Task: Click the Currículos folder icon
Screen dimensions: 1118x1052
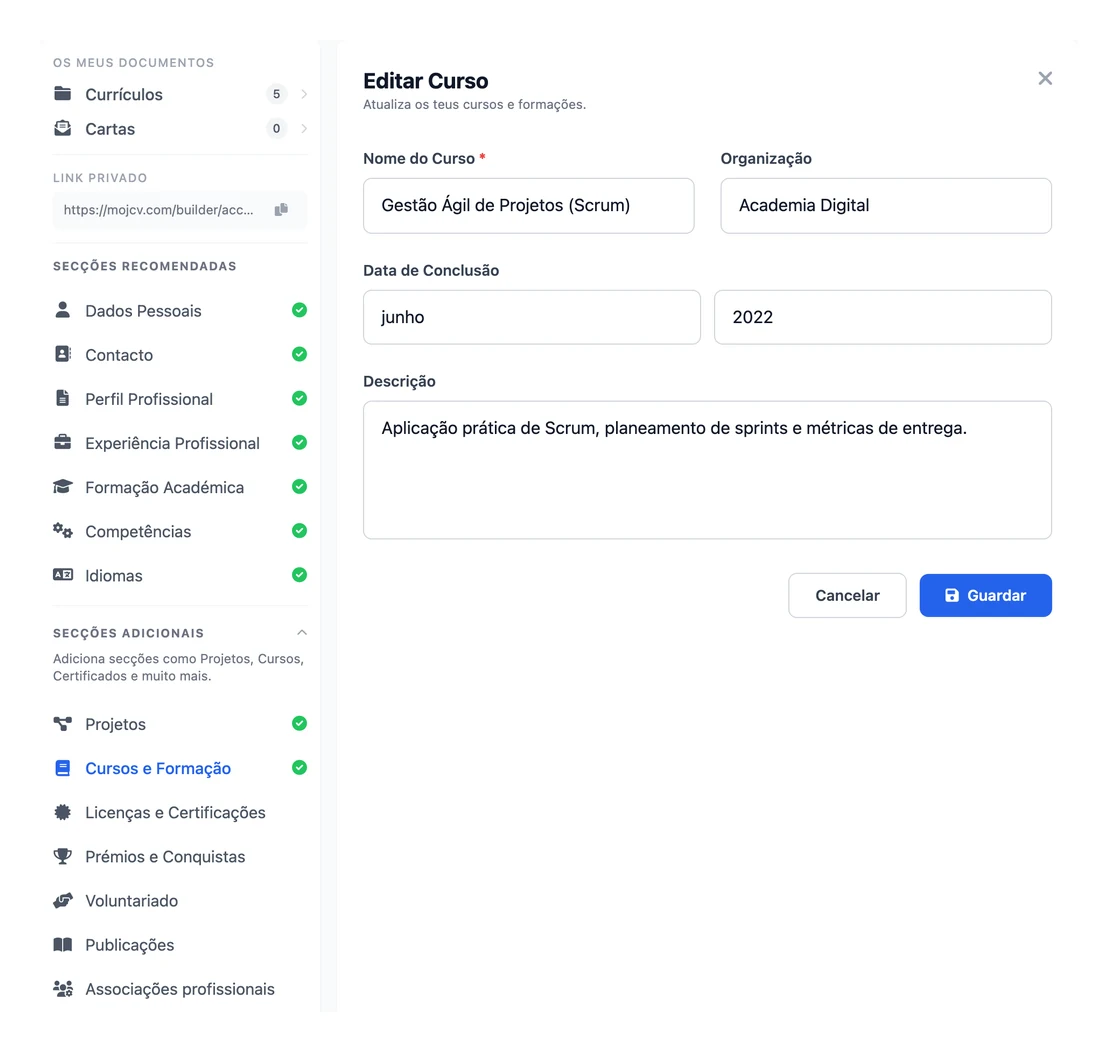Action: (63, 93)
